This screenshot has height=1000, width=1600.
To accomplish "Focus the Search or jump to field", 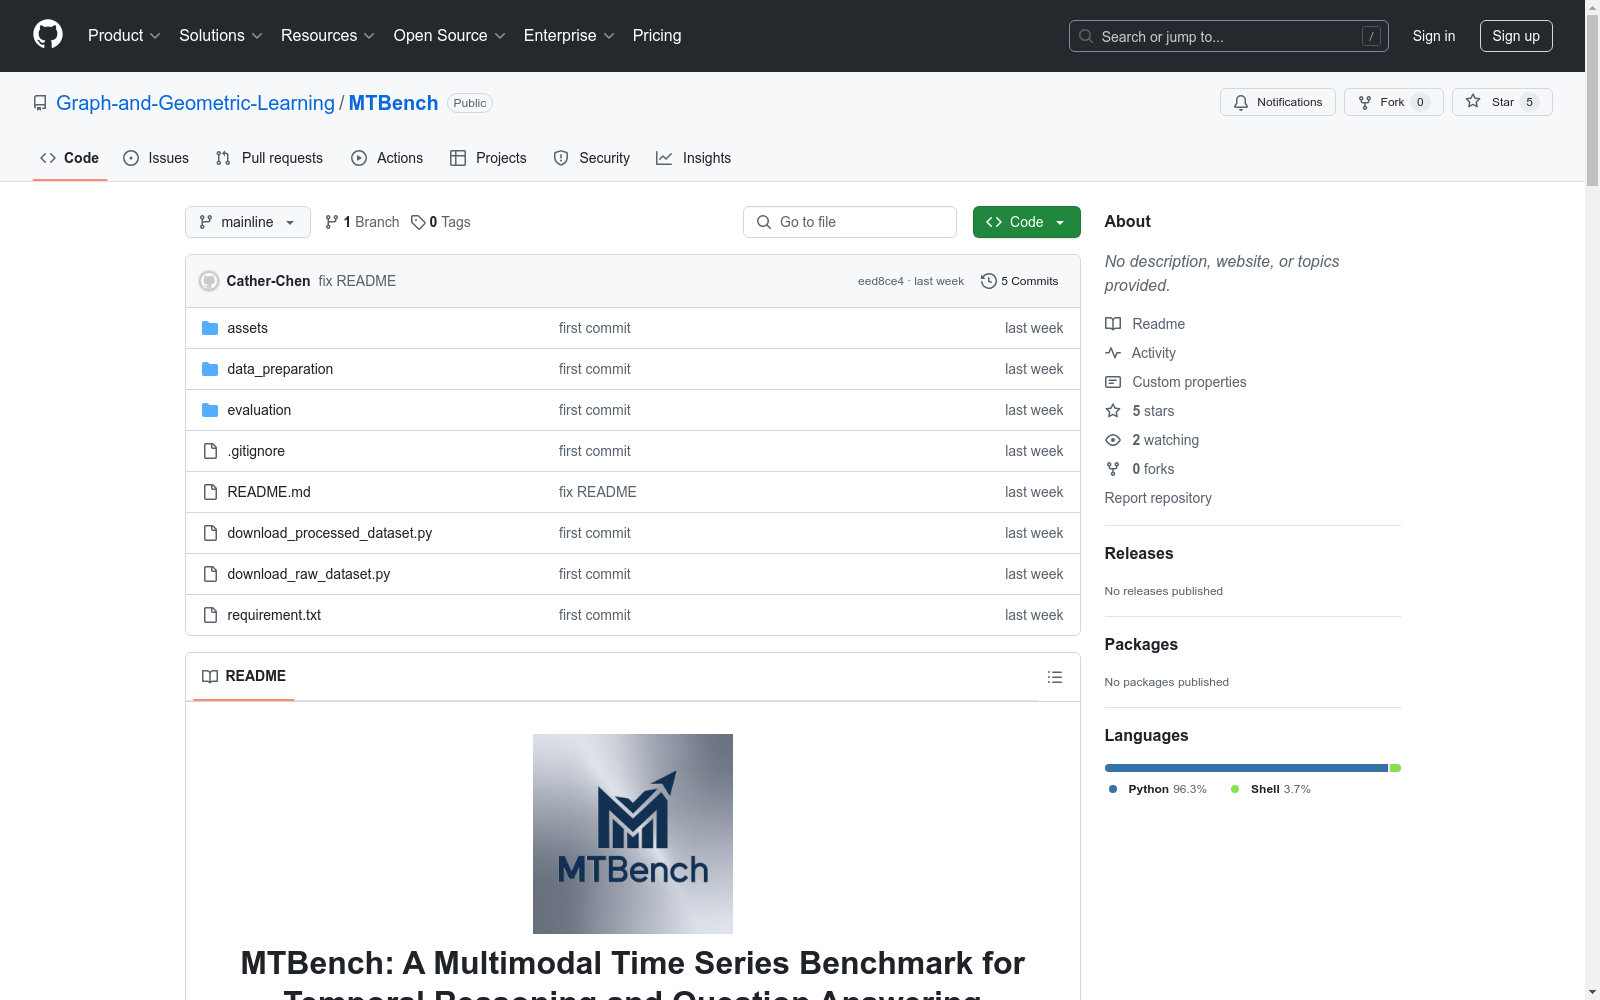I will 1229,36.
